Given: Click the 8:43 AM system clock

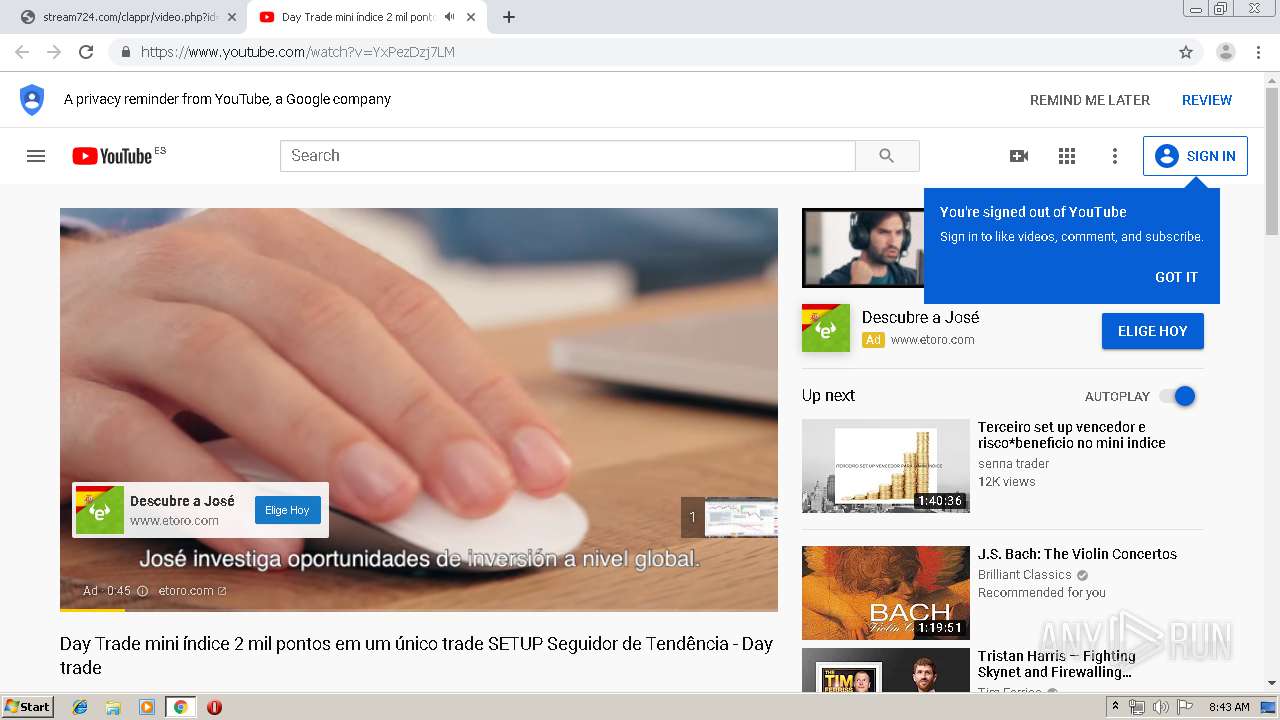Looking at the screenshot, I should (x=1229, y=707).
